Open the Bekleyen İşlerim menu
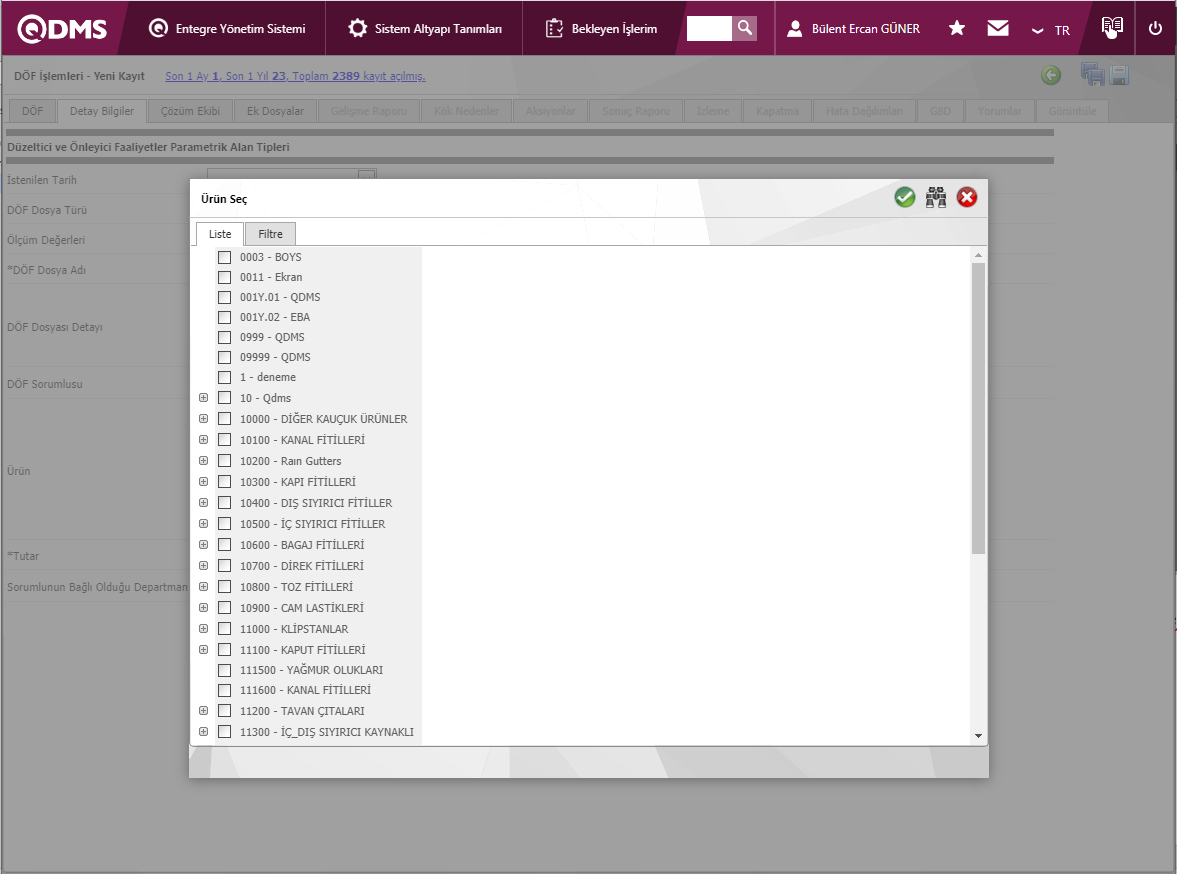 pos(602,29)
